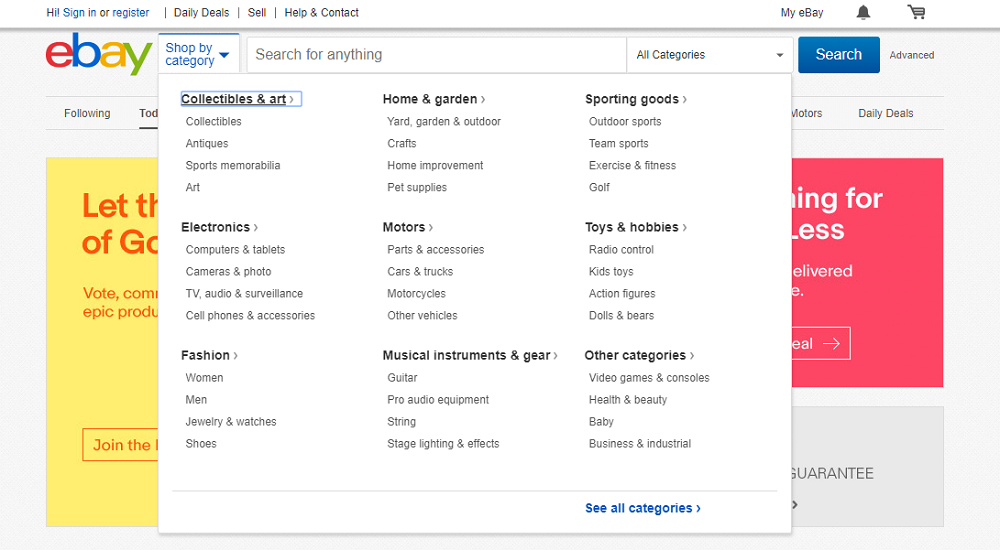Click the Sign in link

(80, 13)
